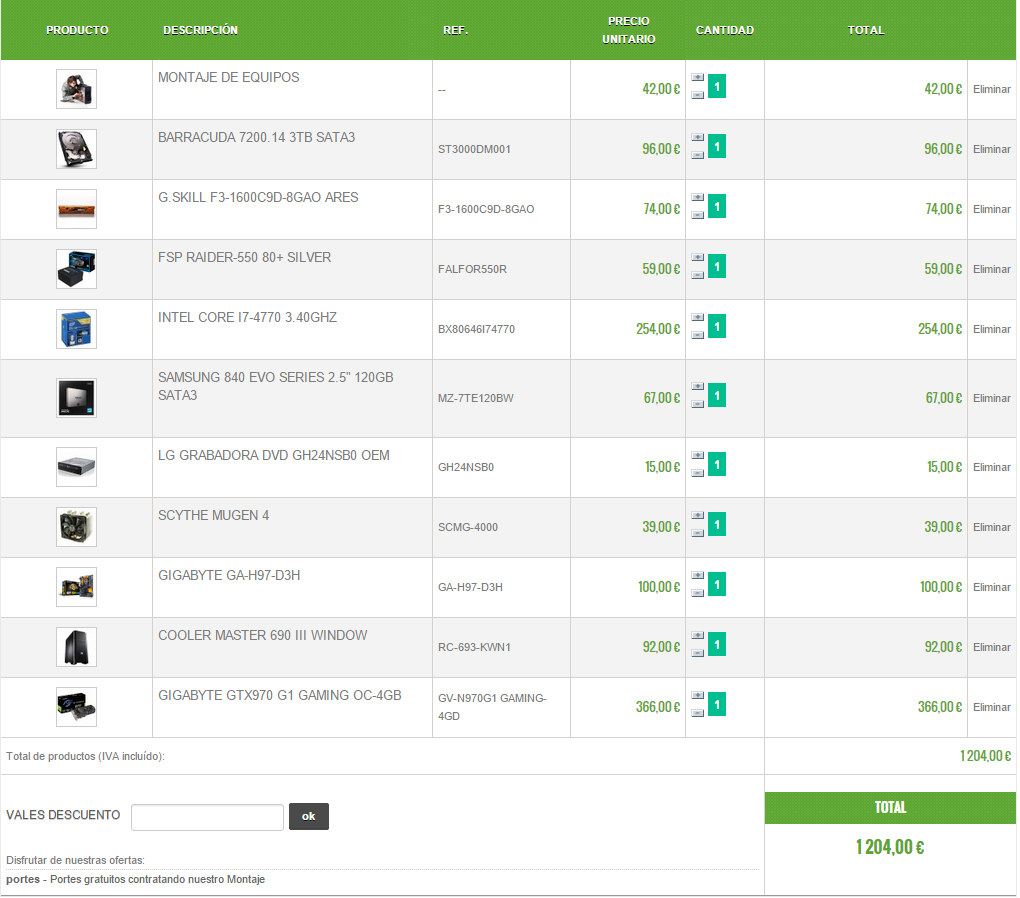
Task: Eliminar COOLER MASTER 690 III case
Action: coord(991,646)
